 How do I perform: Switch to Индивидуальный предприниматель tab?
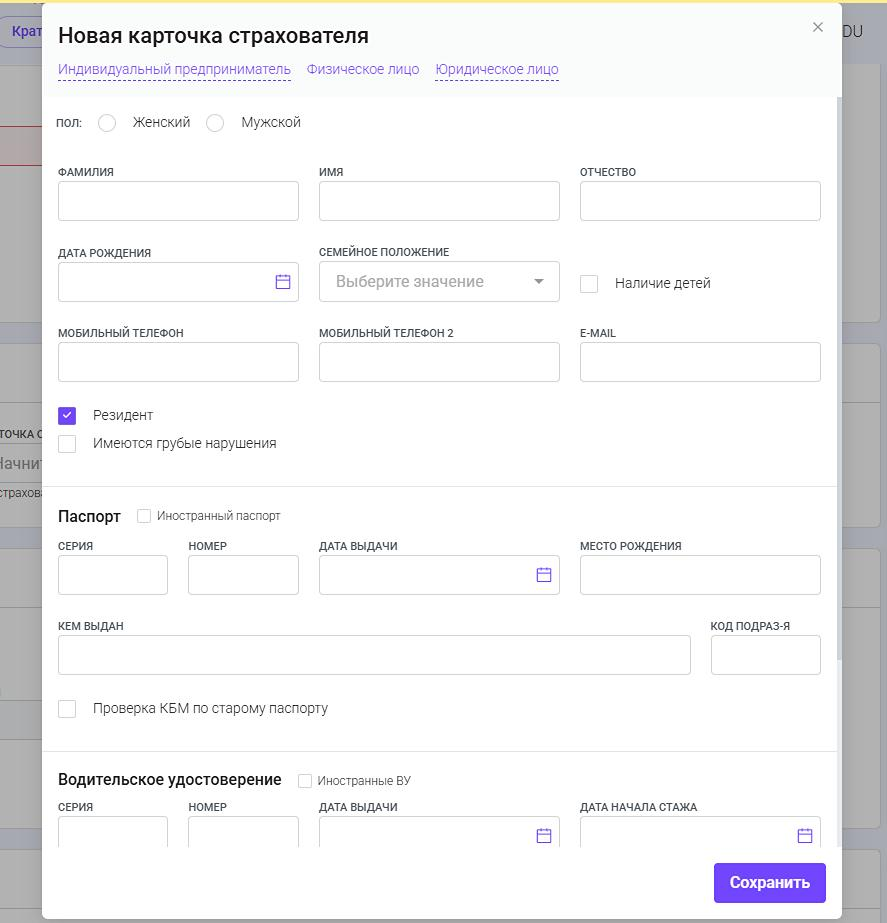174,69
